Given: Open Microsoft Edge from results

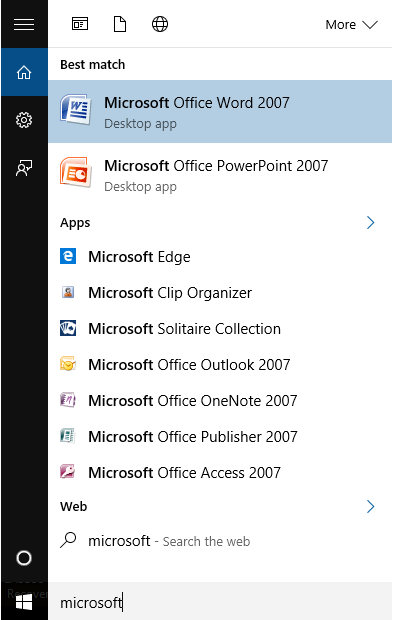Looking at the screenshot, I should 220,257.
